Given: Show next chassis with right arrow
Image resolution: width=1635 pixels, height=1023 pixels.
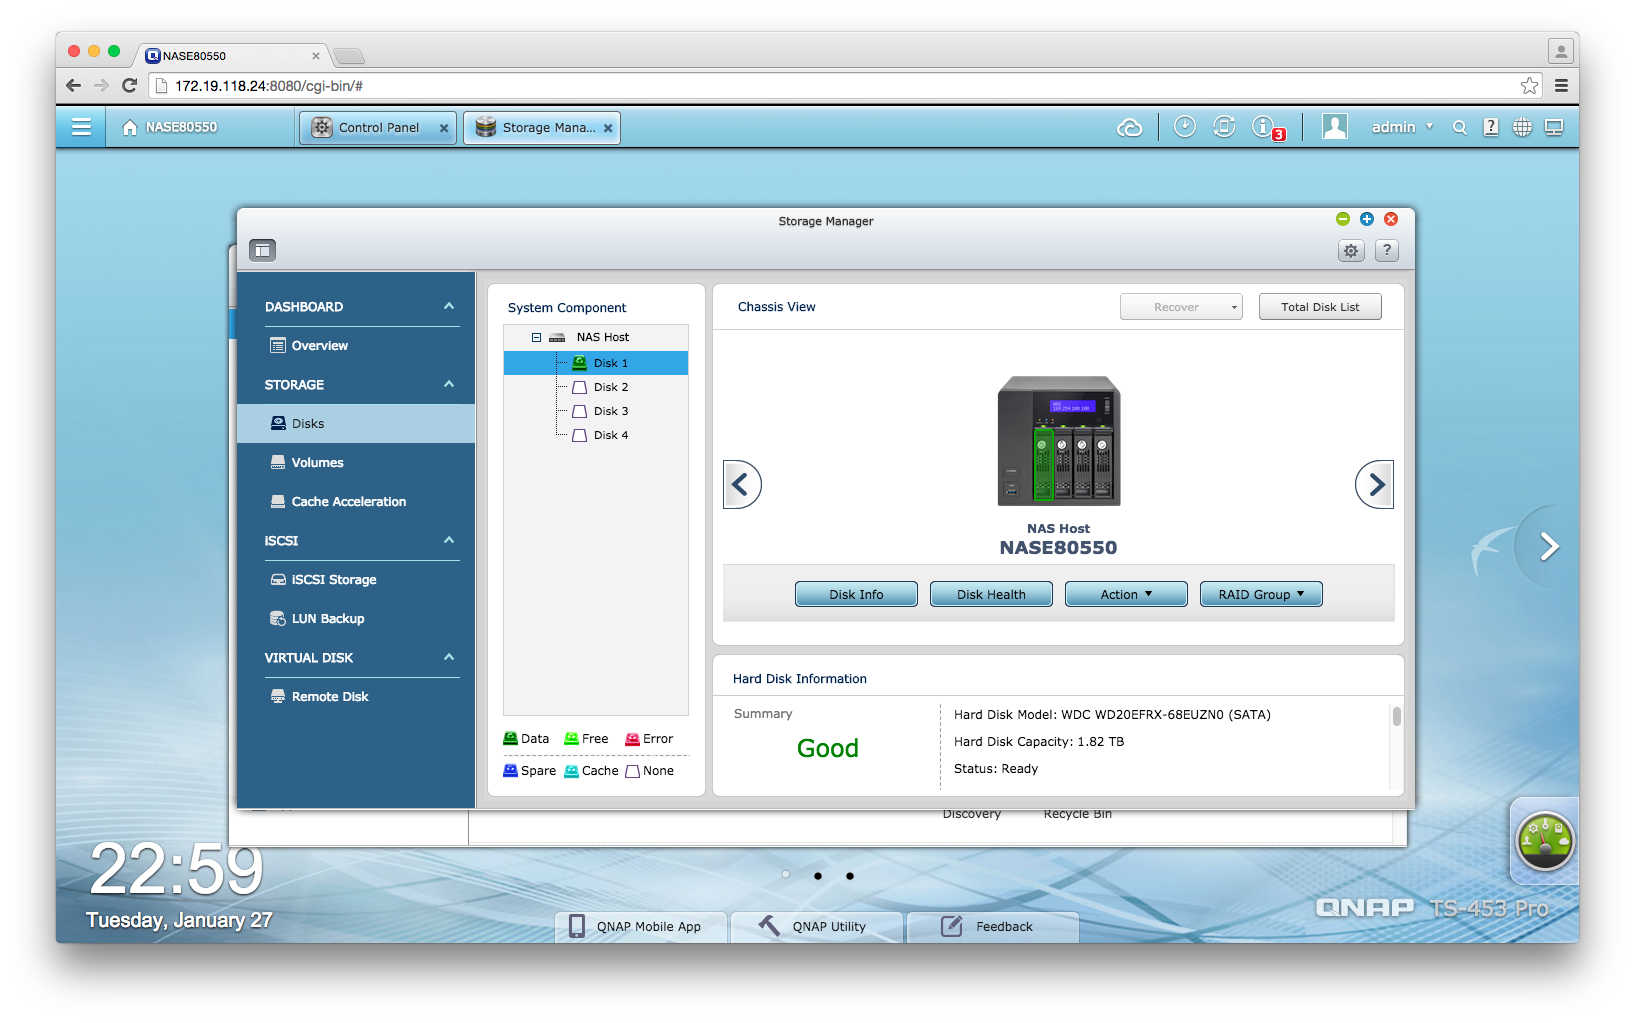Looking at the screenshot, I should coord(1375,485).
